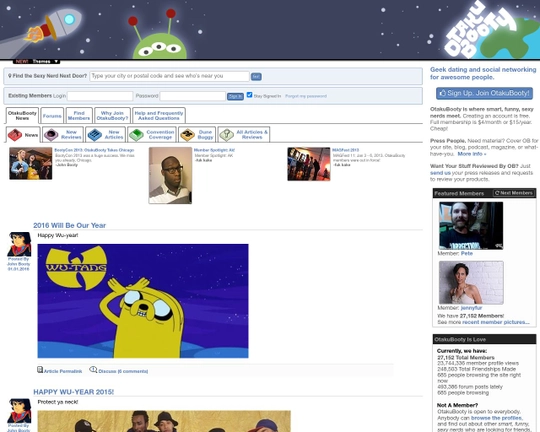Open the browse the profiles link
The image size is (540, 432).
pyautogui.click(x=496, y=418)
